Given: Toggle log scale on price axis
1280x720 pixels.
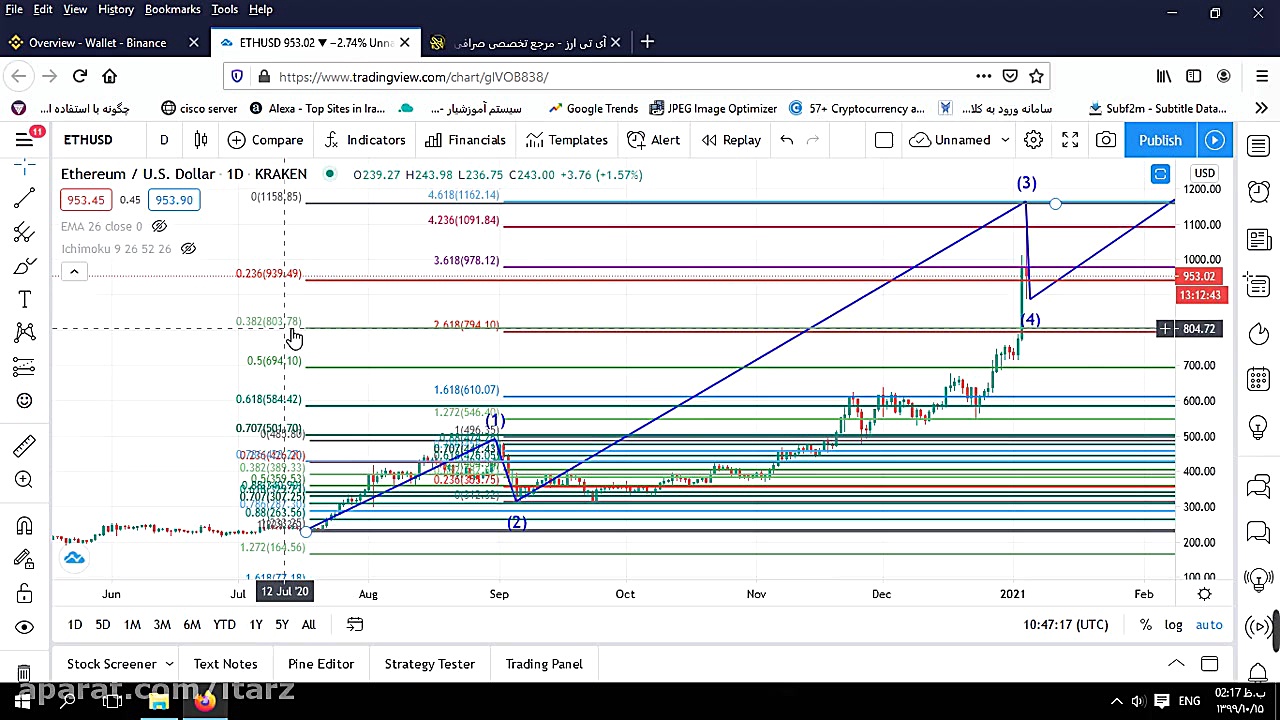Looking at the screenshot, I should [1173, 625].
